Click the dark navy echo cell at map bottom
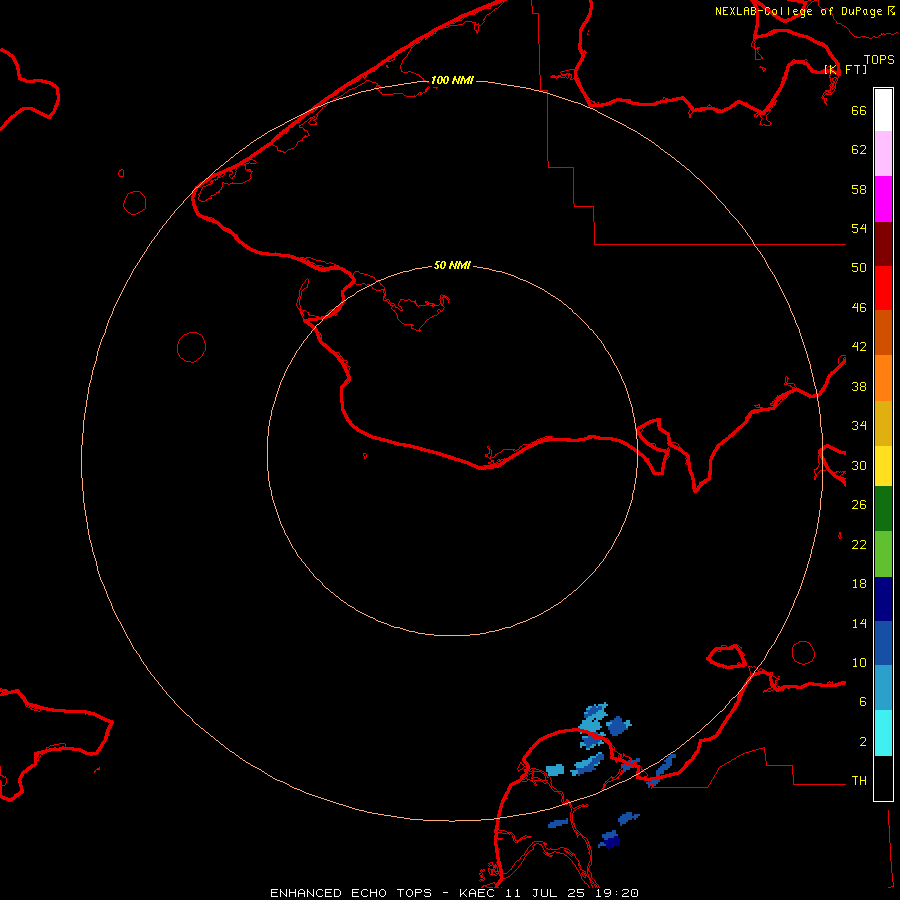Viewport: 900px width, 900px height. [x=612, y=843]
